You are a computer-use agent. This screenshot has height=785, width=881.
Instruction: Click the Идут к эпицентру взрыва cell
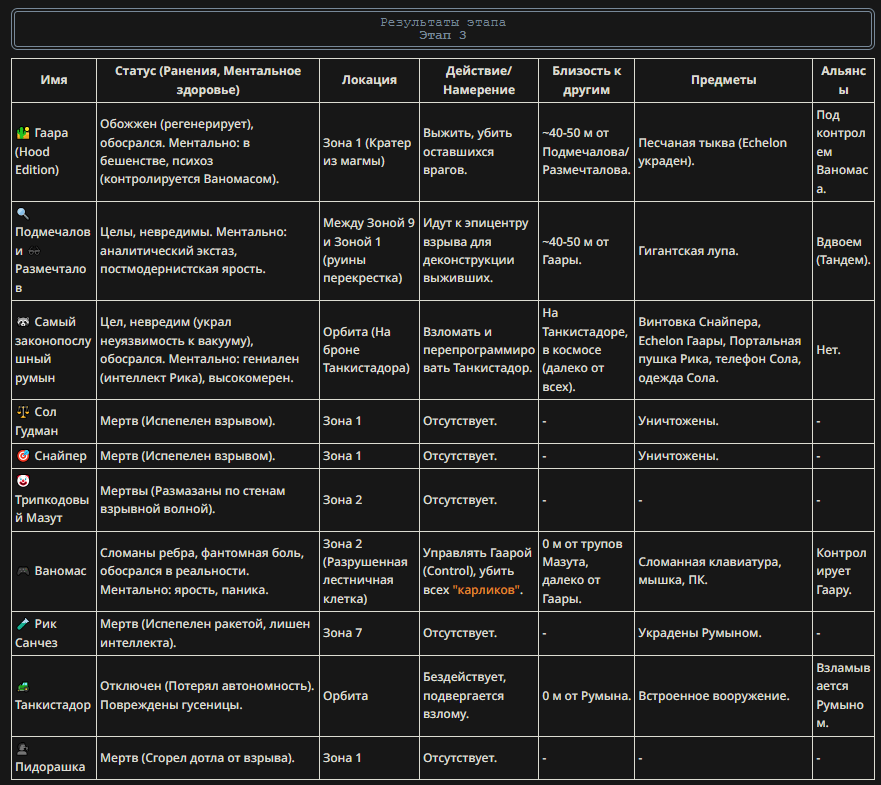coord(479,251)
